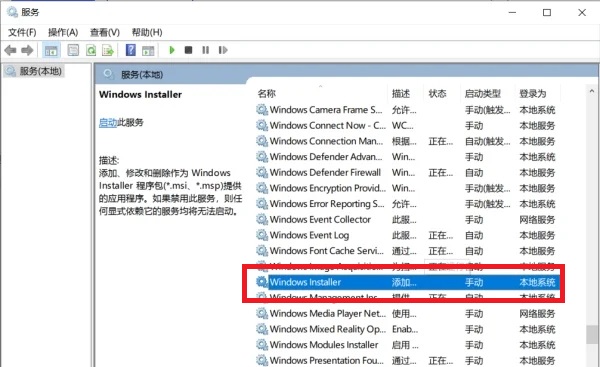Click gear icon of Windows Event Collector row
The width and height of the screenshot is (600, 367).
point(262,220)
